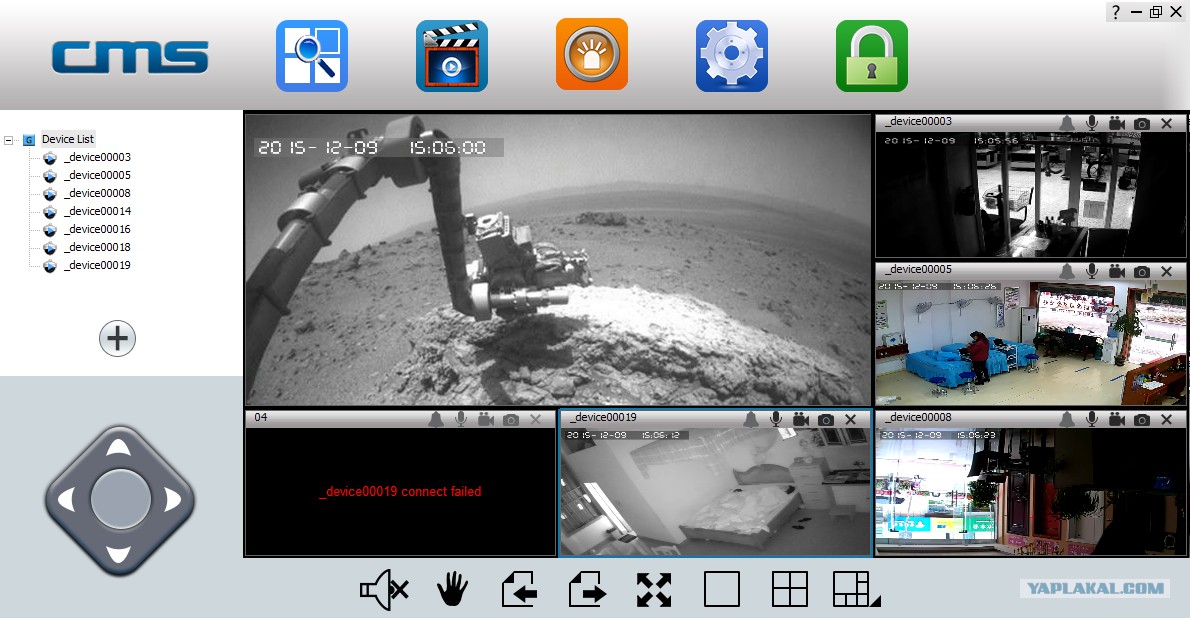Viewport: 1190px width, 618px height.
Task: Open the orange alarm light icon
Action: [x=591, y=56]
